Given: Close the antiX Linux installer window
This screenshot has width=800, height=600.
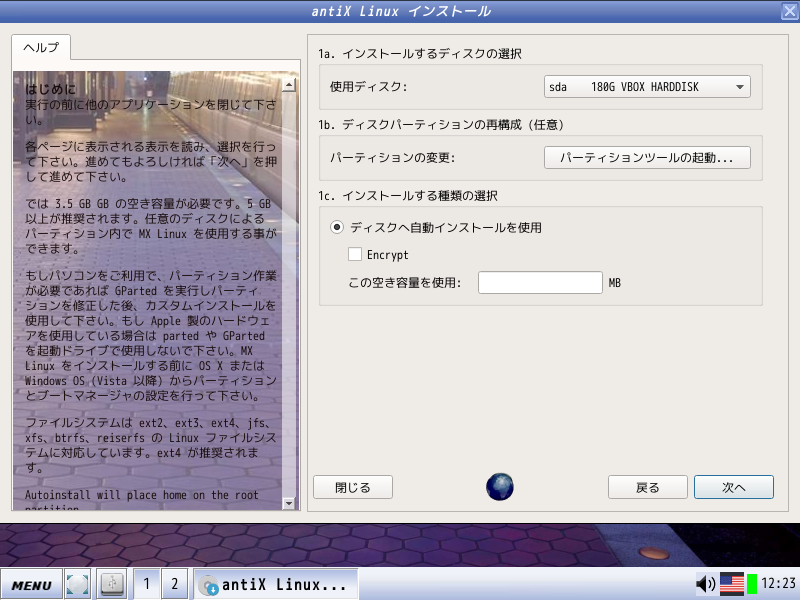Looking at the screenshot, I should coord(790,11).
